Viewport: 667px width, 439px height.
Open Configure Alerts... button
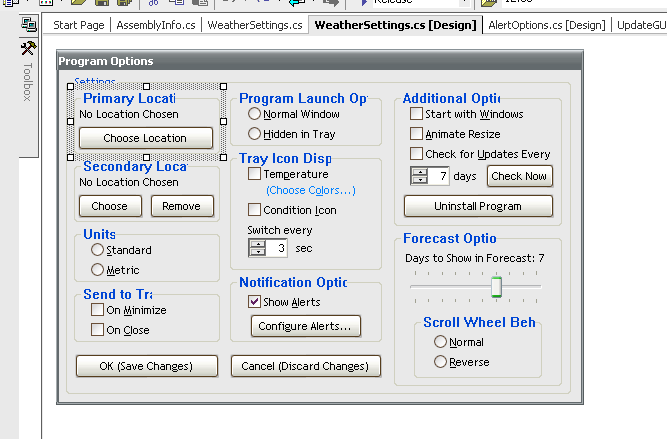tap(305, 326)
